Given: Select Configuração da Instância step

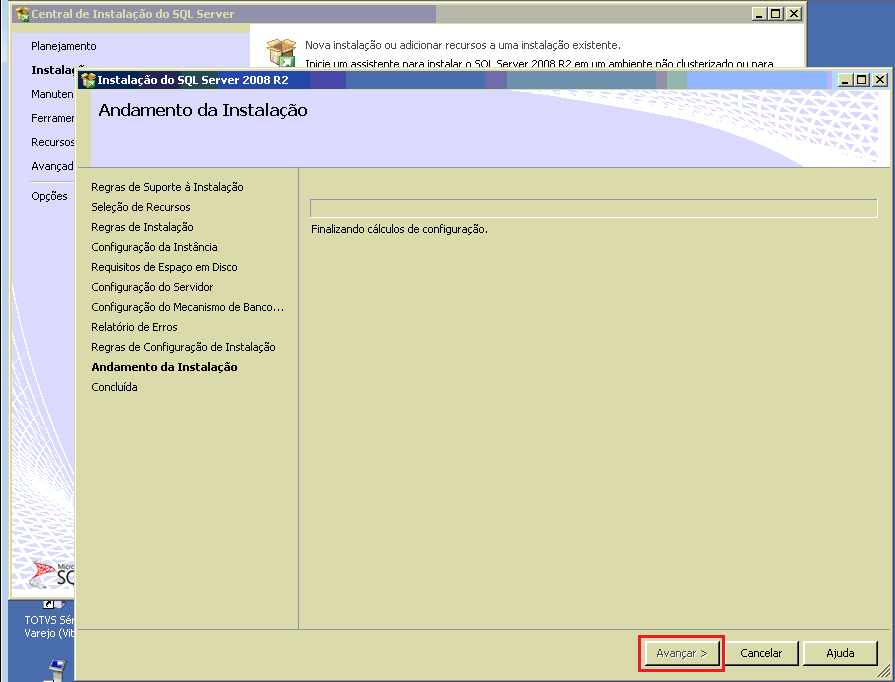Looking at the screenshot, I should pyautogui.click(x=154, y=247).
